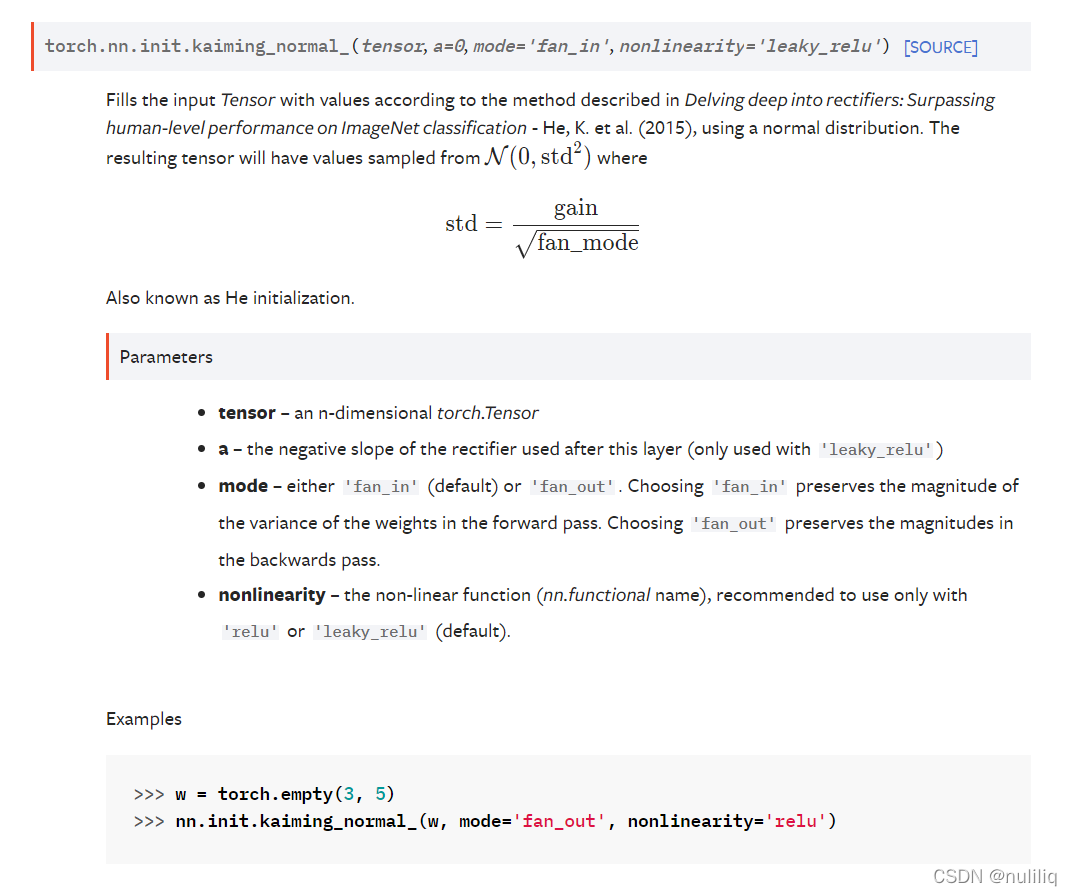Open the [SOURCE] link
Screen dimensions: 1072x896
coord(940,47)
